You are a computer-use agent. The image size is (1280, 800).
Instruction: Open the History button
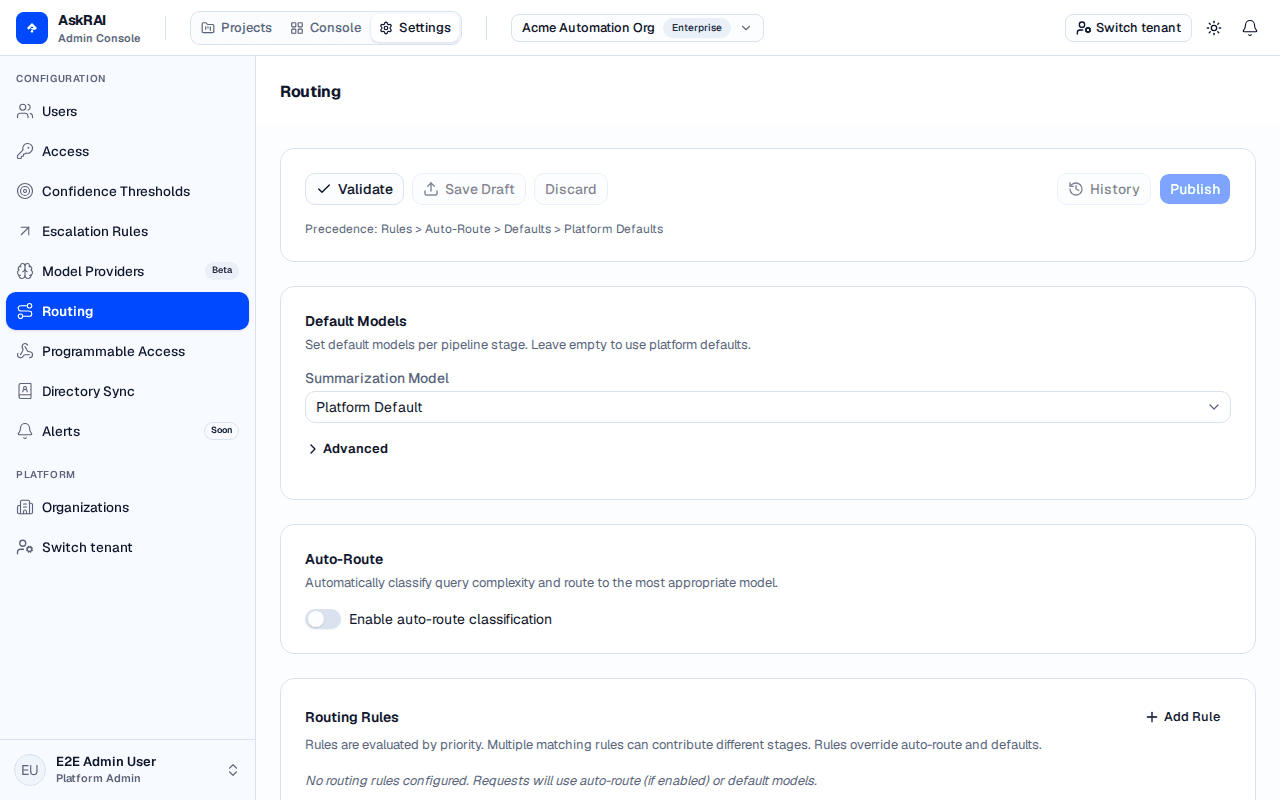(1104, 189)
